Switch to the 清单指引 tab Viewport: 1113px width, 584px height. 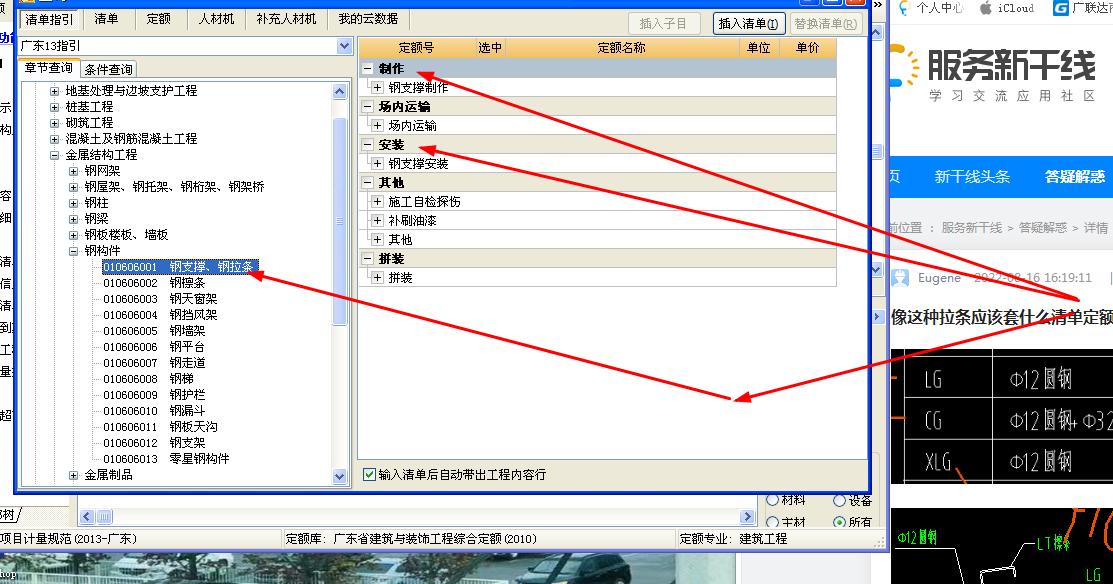point(49,19)
